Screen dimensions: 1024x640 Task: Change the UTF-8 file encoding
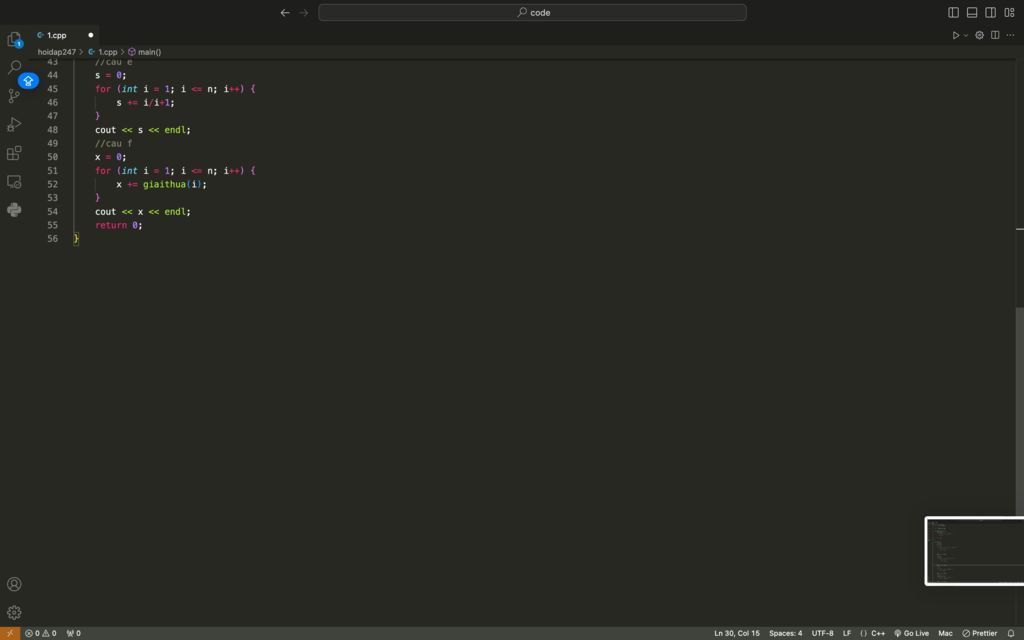[822, 633]
